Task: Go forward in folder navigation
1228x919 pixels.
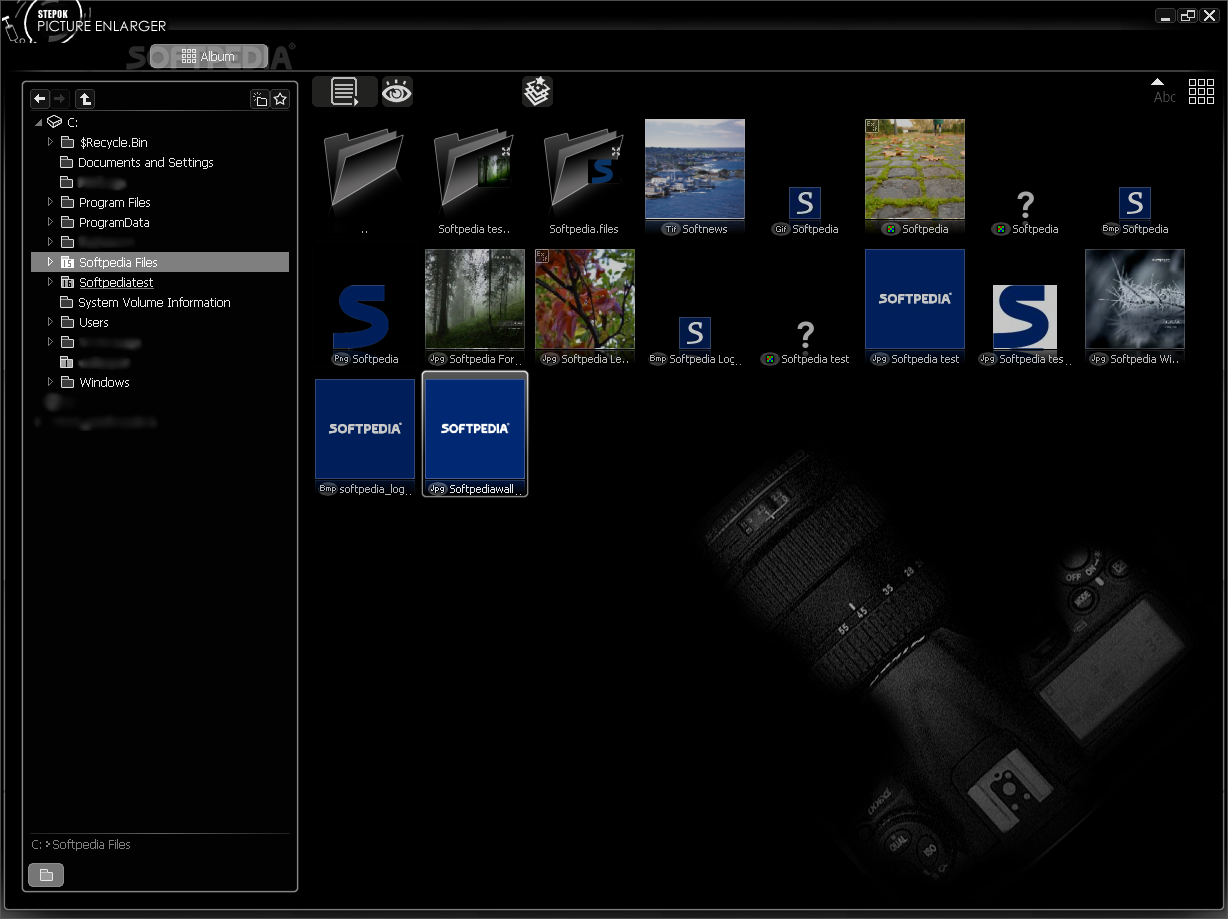Action: [60, 98]
